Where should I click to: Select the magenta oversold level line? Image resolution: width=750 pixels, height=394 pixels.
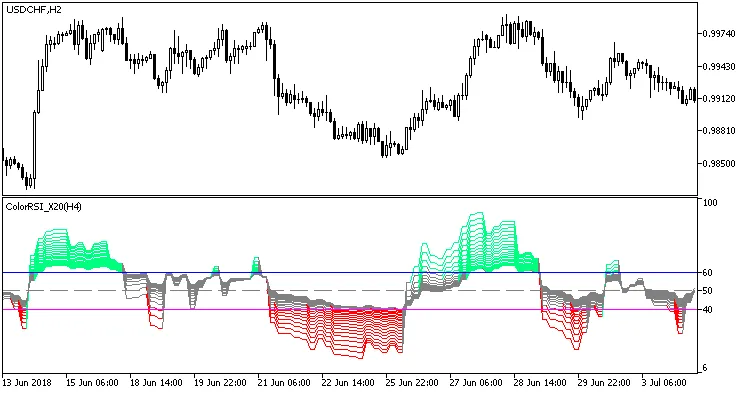click(350, 309)
